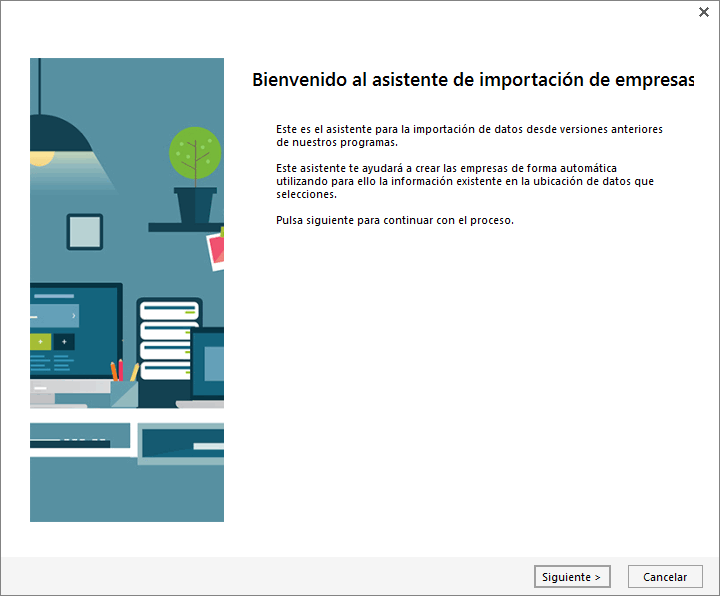Click the square picture frame on the wall

pyautogui.click(x=85, y=232)
